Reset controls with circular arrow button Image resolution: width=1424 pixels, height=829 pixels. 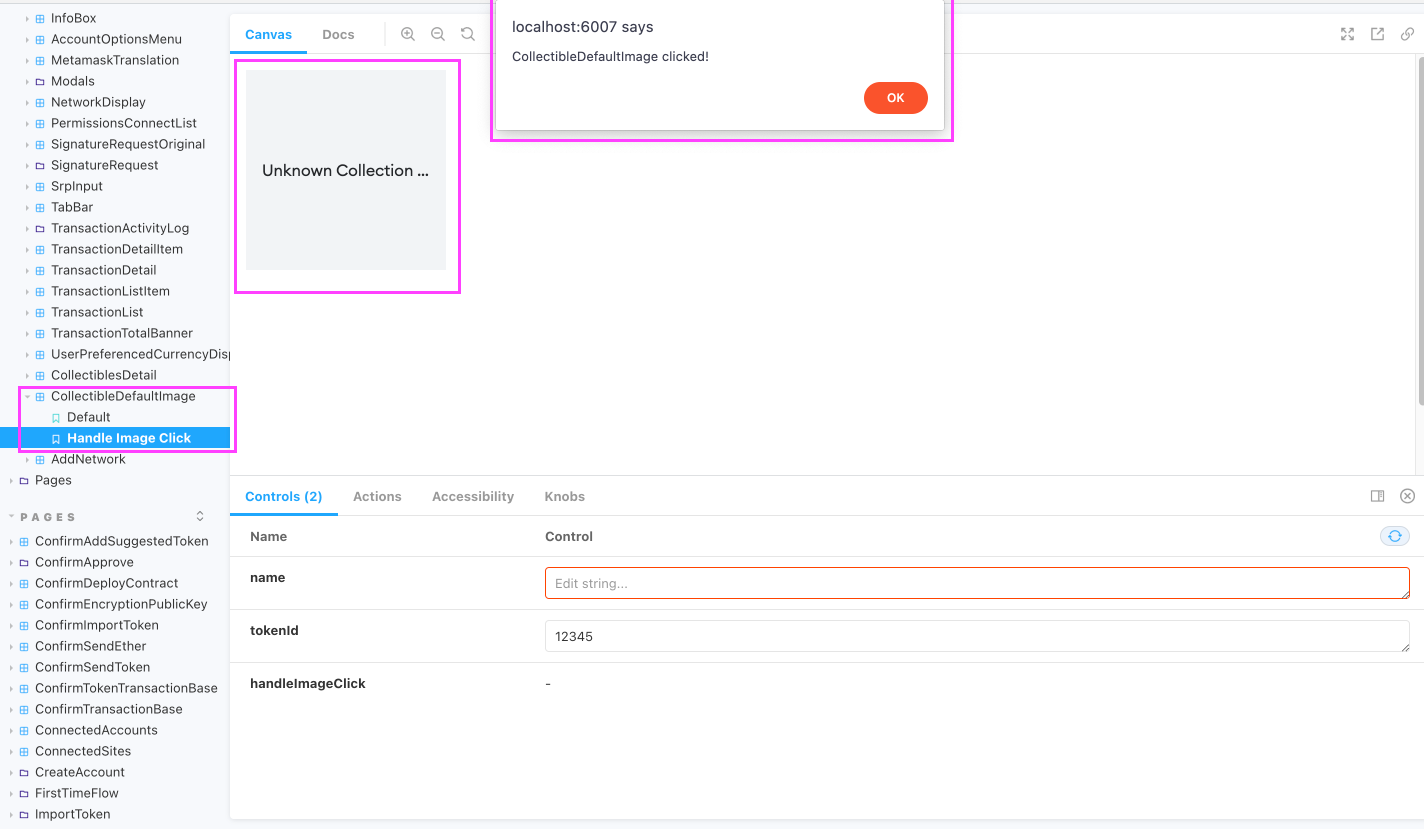[1395, 536]
